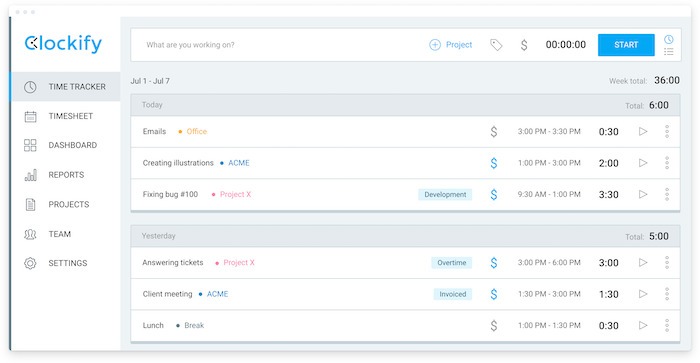Image resolution: width=700 pixels, height=363 pixels.
Task: Open more options for Client meeting entry
Action: [x=667, y=294]
